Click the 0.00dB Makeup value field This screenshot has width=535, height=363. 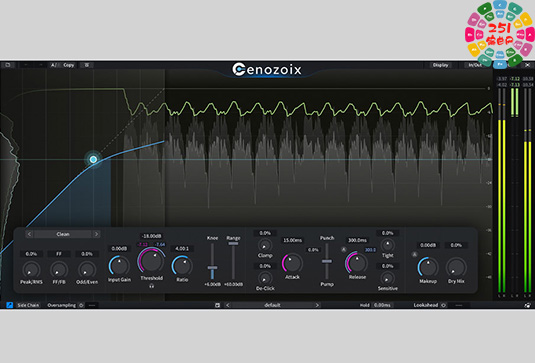click(x=428, y=245)
